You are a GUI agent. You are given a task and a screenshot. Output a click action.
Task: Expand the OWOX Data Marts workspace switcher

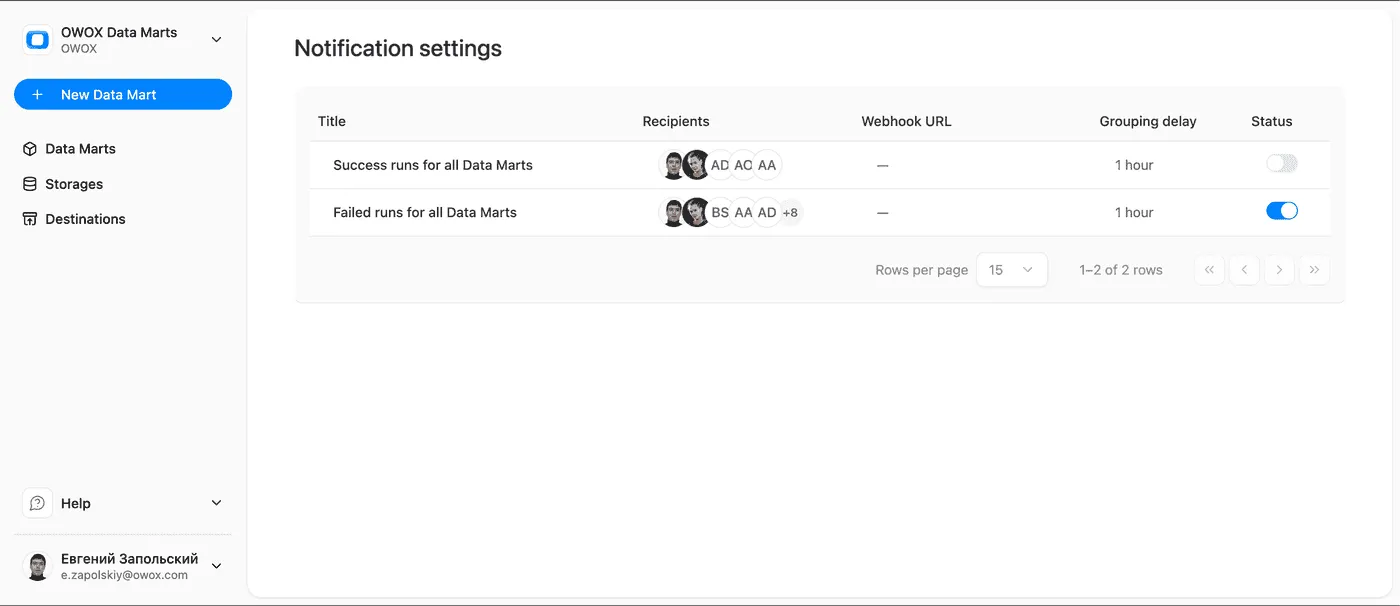click(x=216, y=38)
